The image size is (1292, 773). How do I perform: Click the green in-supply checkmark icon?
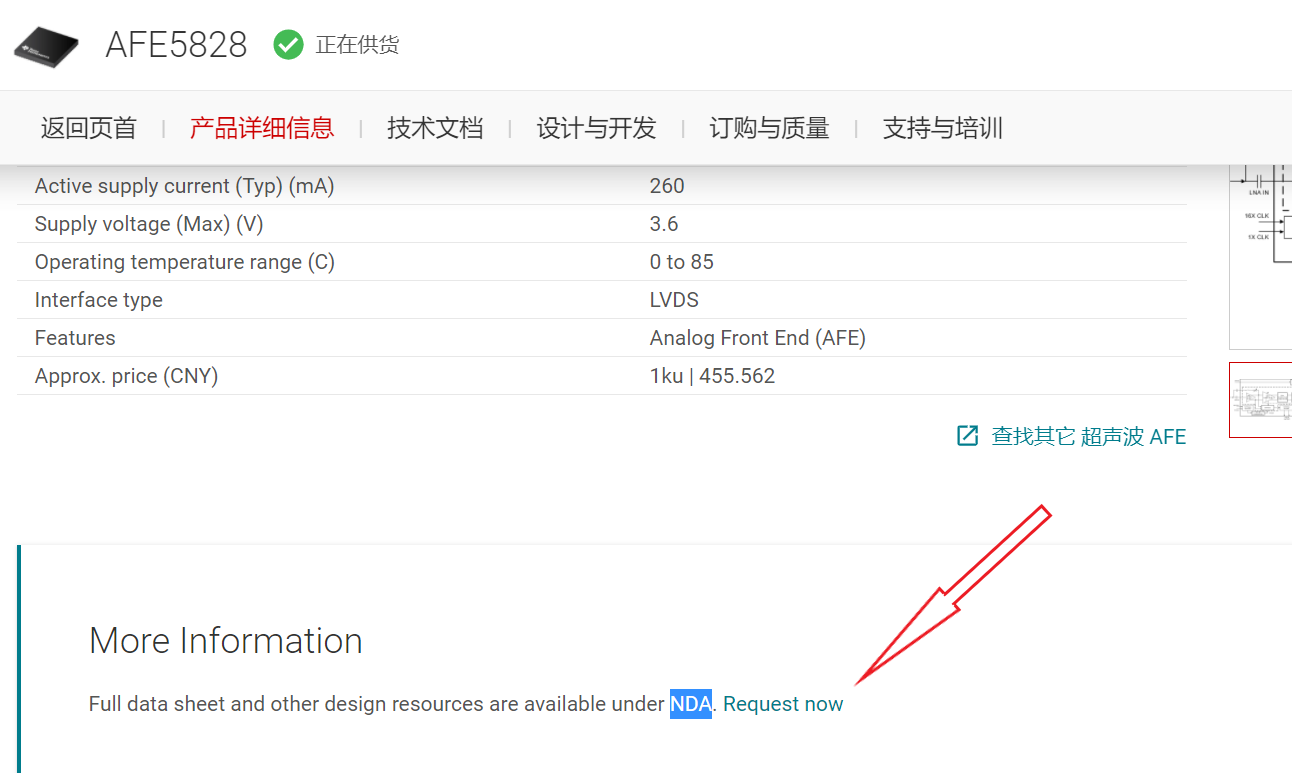tap(288, 45)
